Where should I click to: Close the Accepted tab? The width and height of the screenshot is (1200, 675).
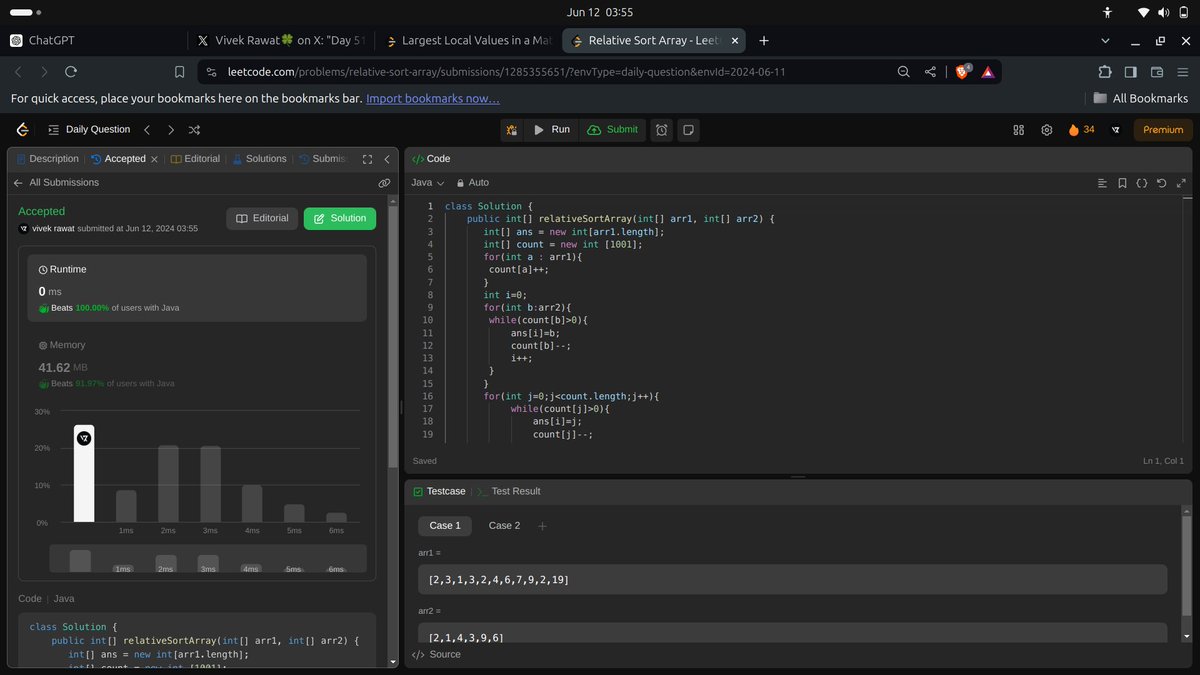click(154, 159)
